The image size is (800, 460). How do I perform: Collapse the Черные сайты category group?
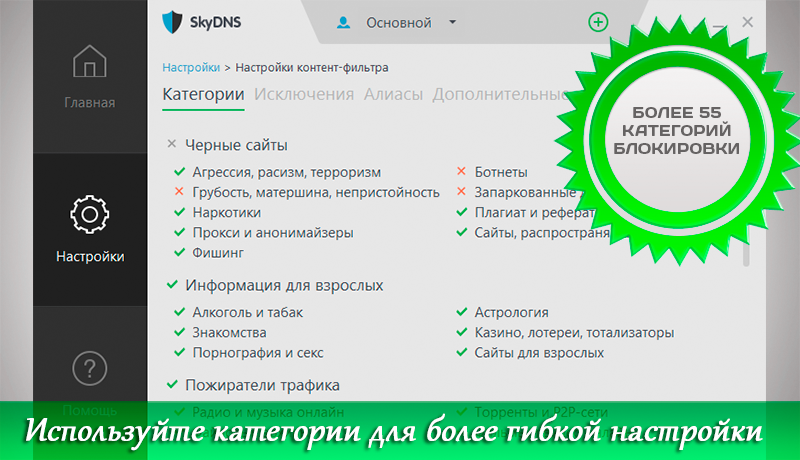coord(172,144)
